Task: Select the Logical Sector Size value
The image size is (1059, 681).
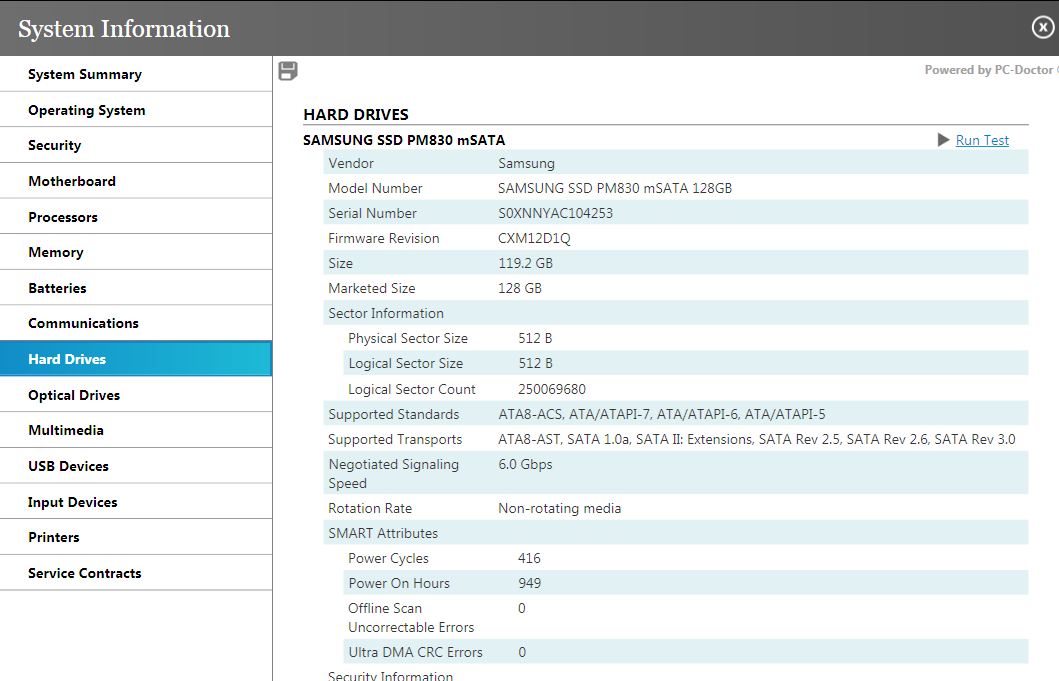Action: coord(535,363)
